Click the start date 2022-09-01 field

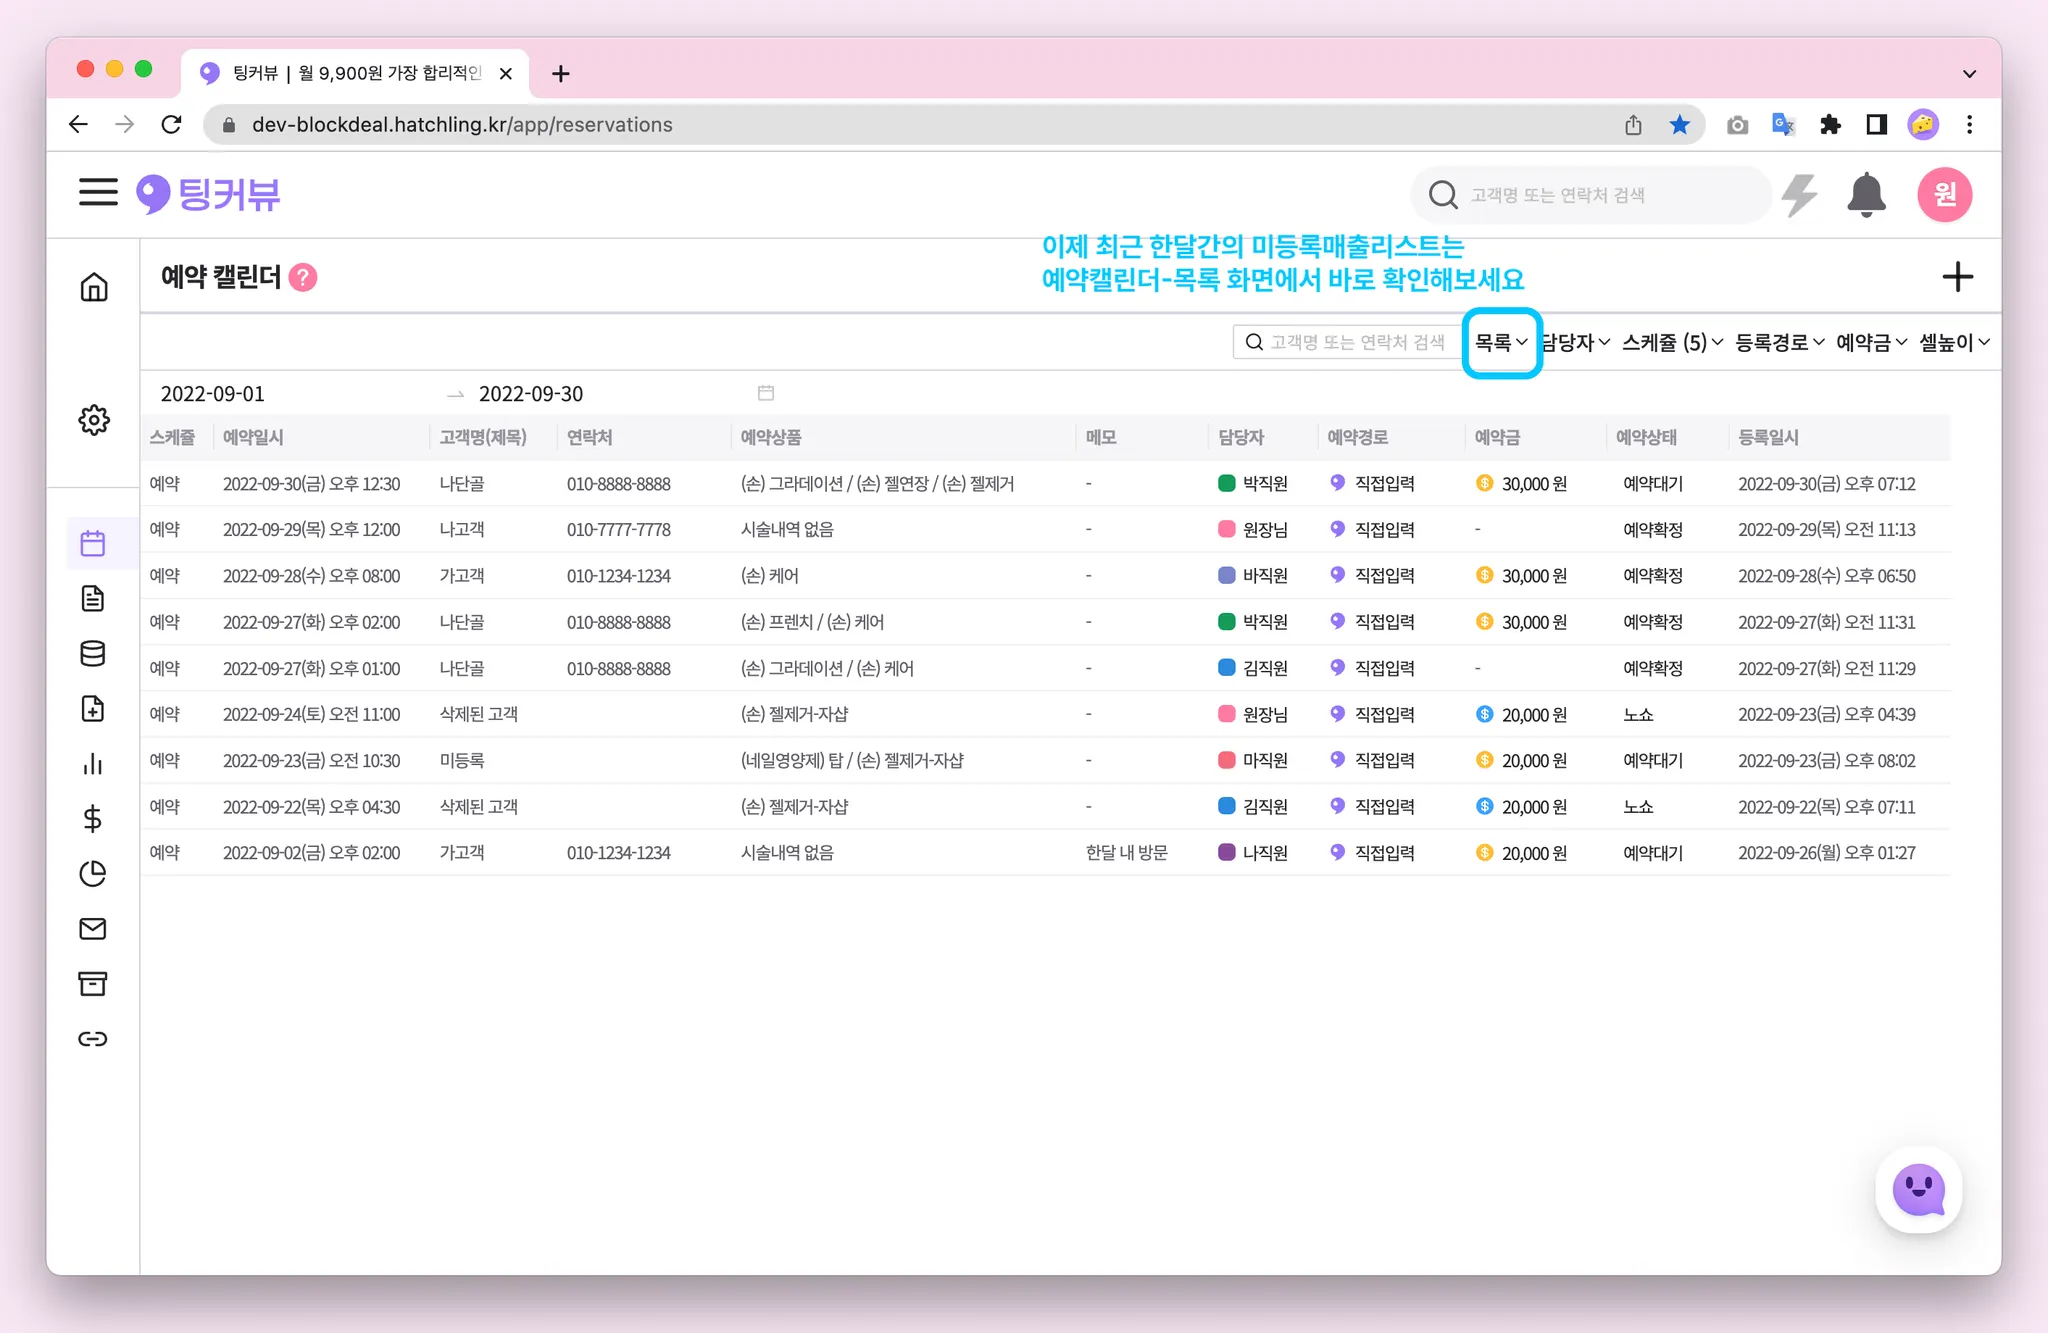click(213, 394)
